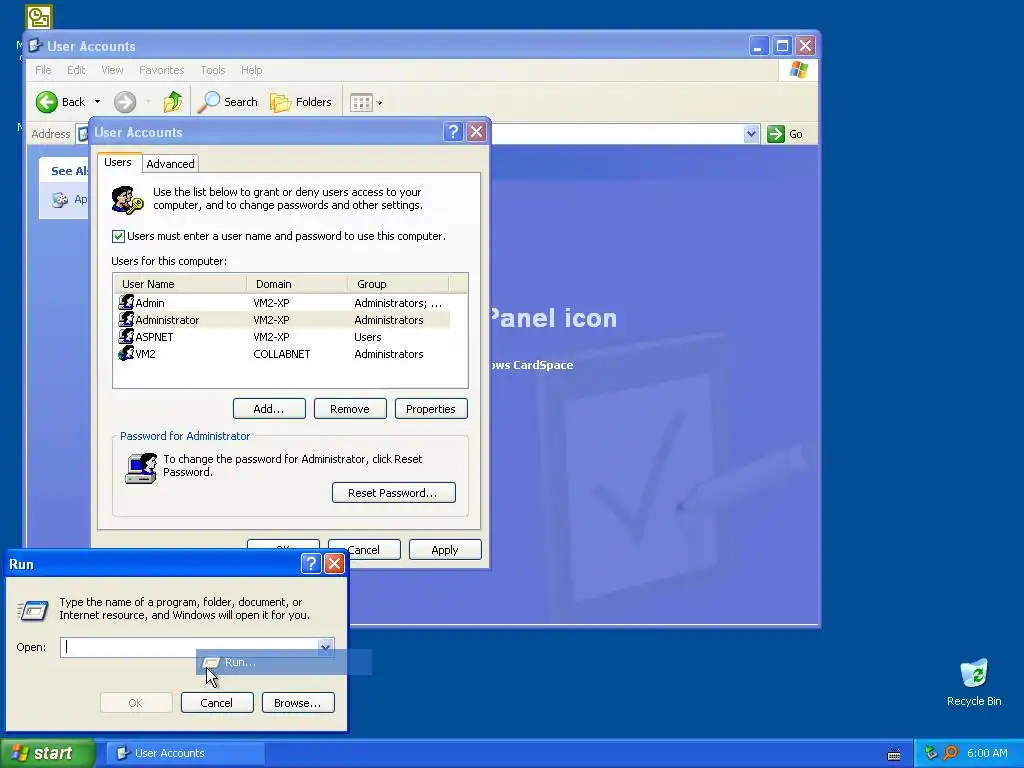Click the computer user password icon
1024x768 pixels.
141,468
